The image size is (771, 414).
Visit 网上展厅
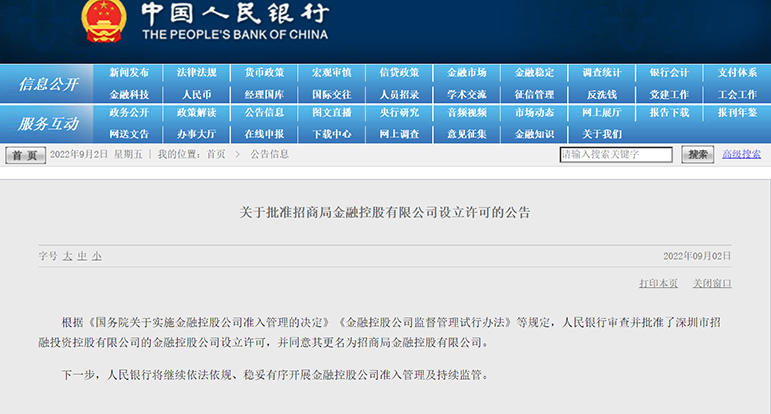[x=602, y=113]
